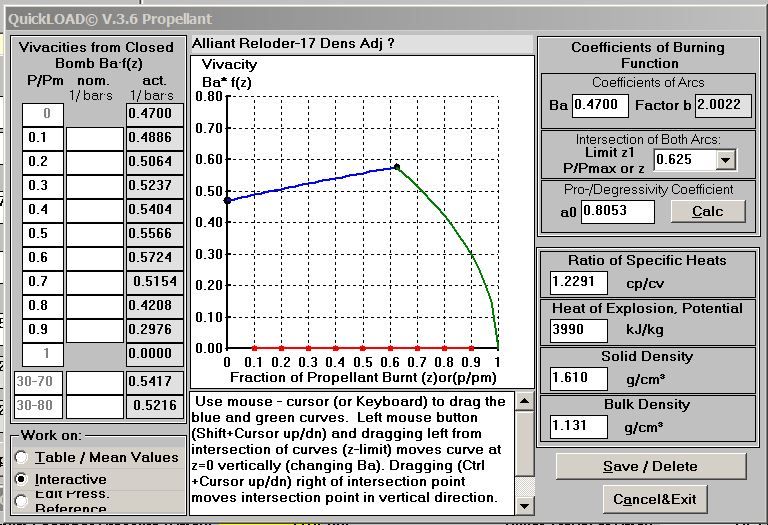Click the nominal vivacity field for P/Pm 0.3
768x525 pixels.
tap(95, 187)
